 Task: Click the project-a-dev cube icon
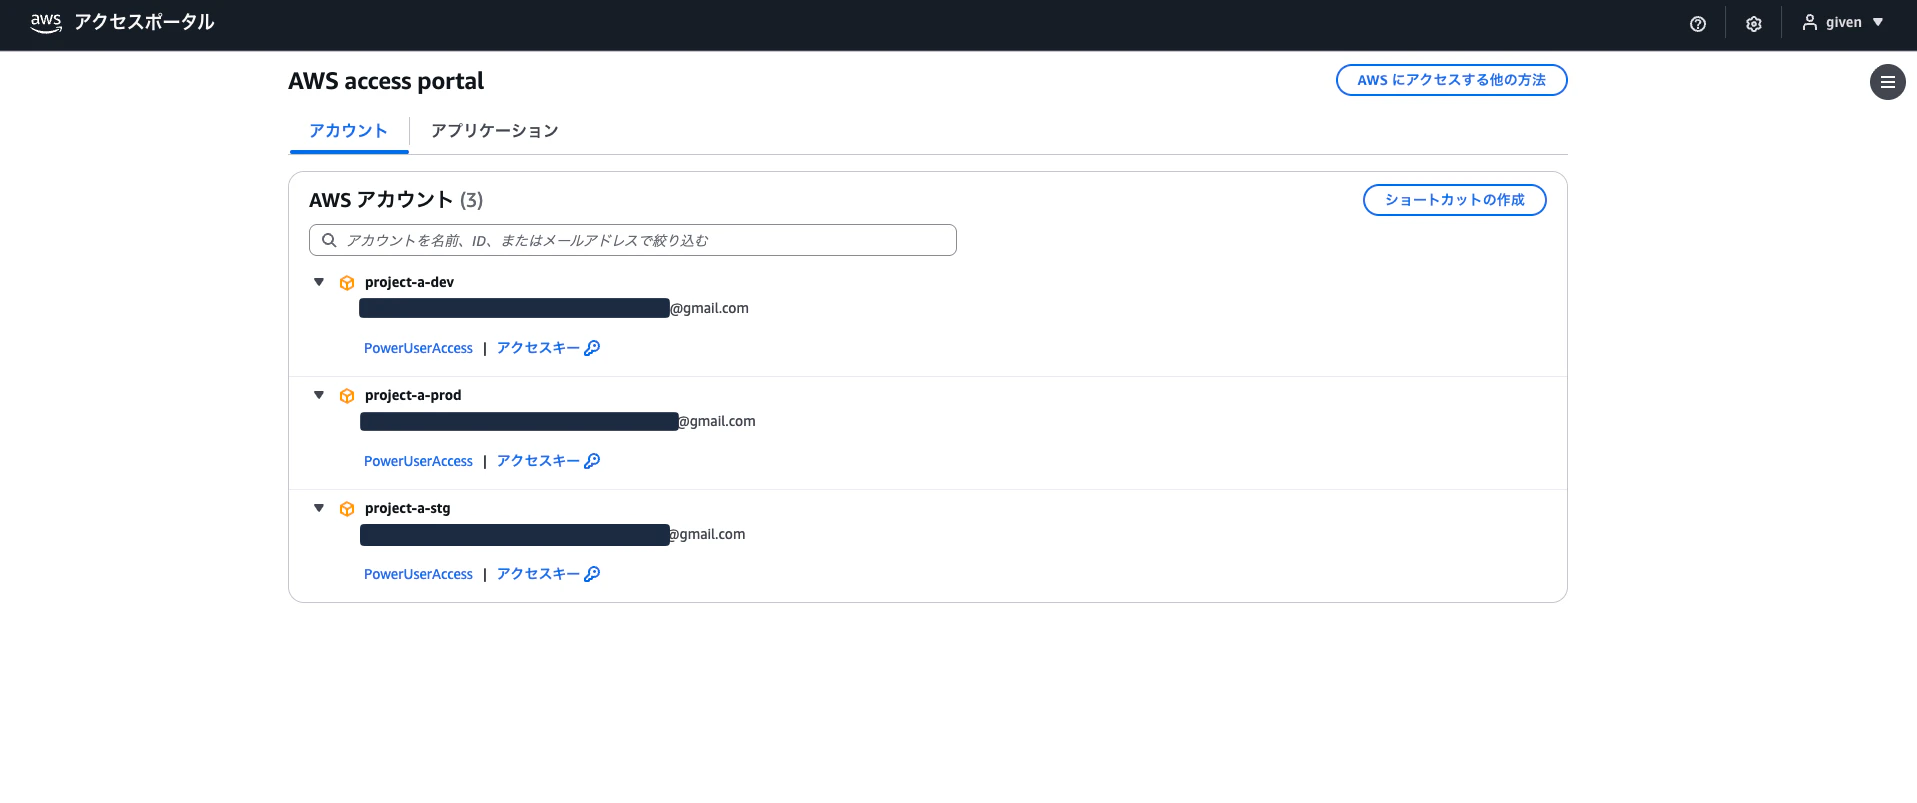tap(347, 283)
